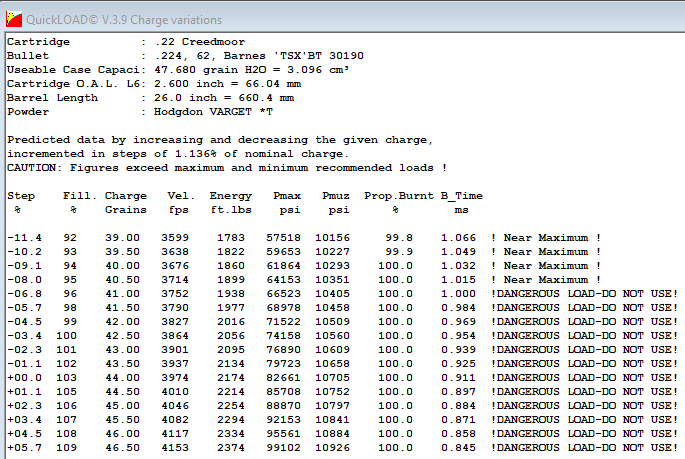
Task: Click the B_Time column header
Action: (462, 196)
